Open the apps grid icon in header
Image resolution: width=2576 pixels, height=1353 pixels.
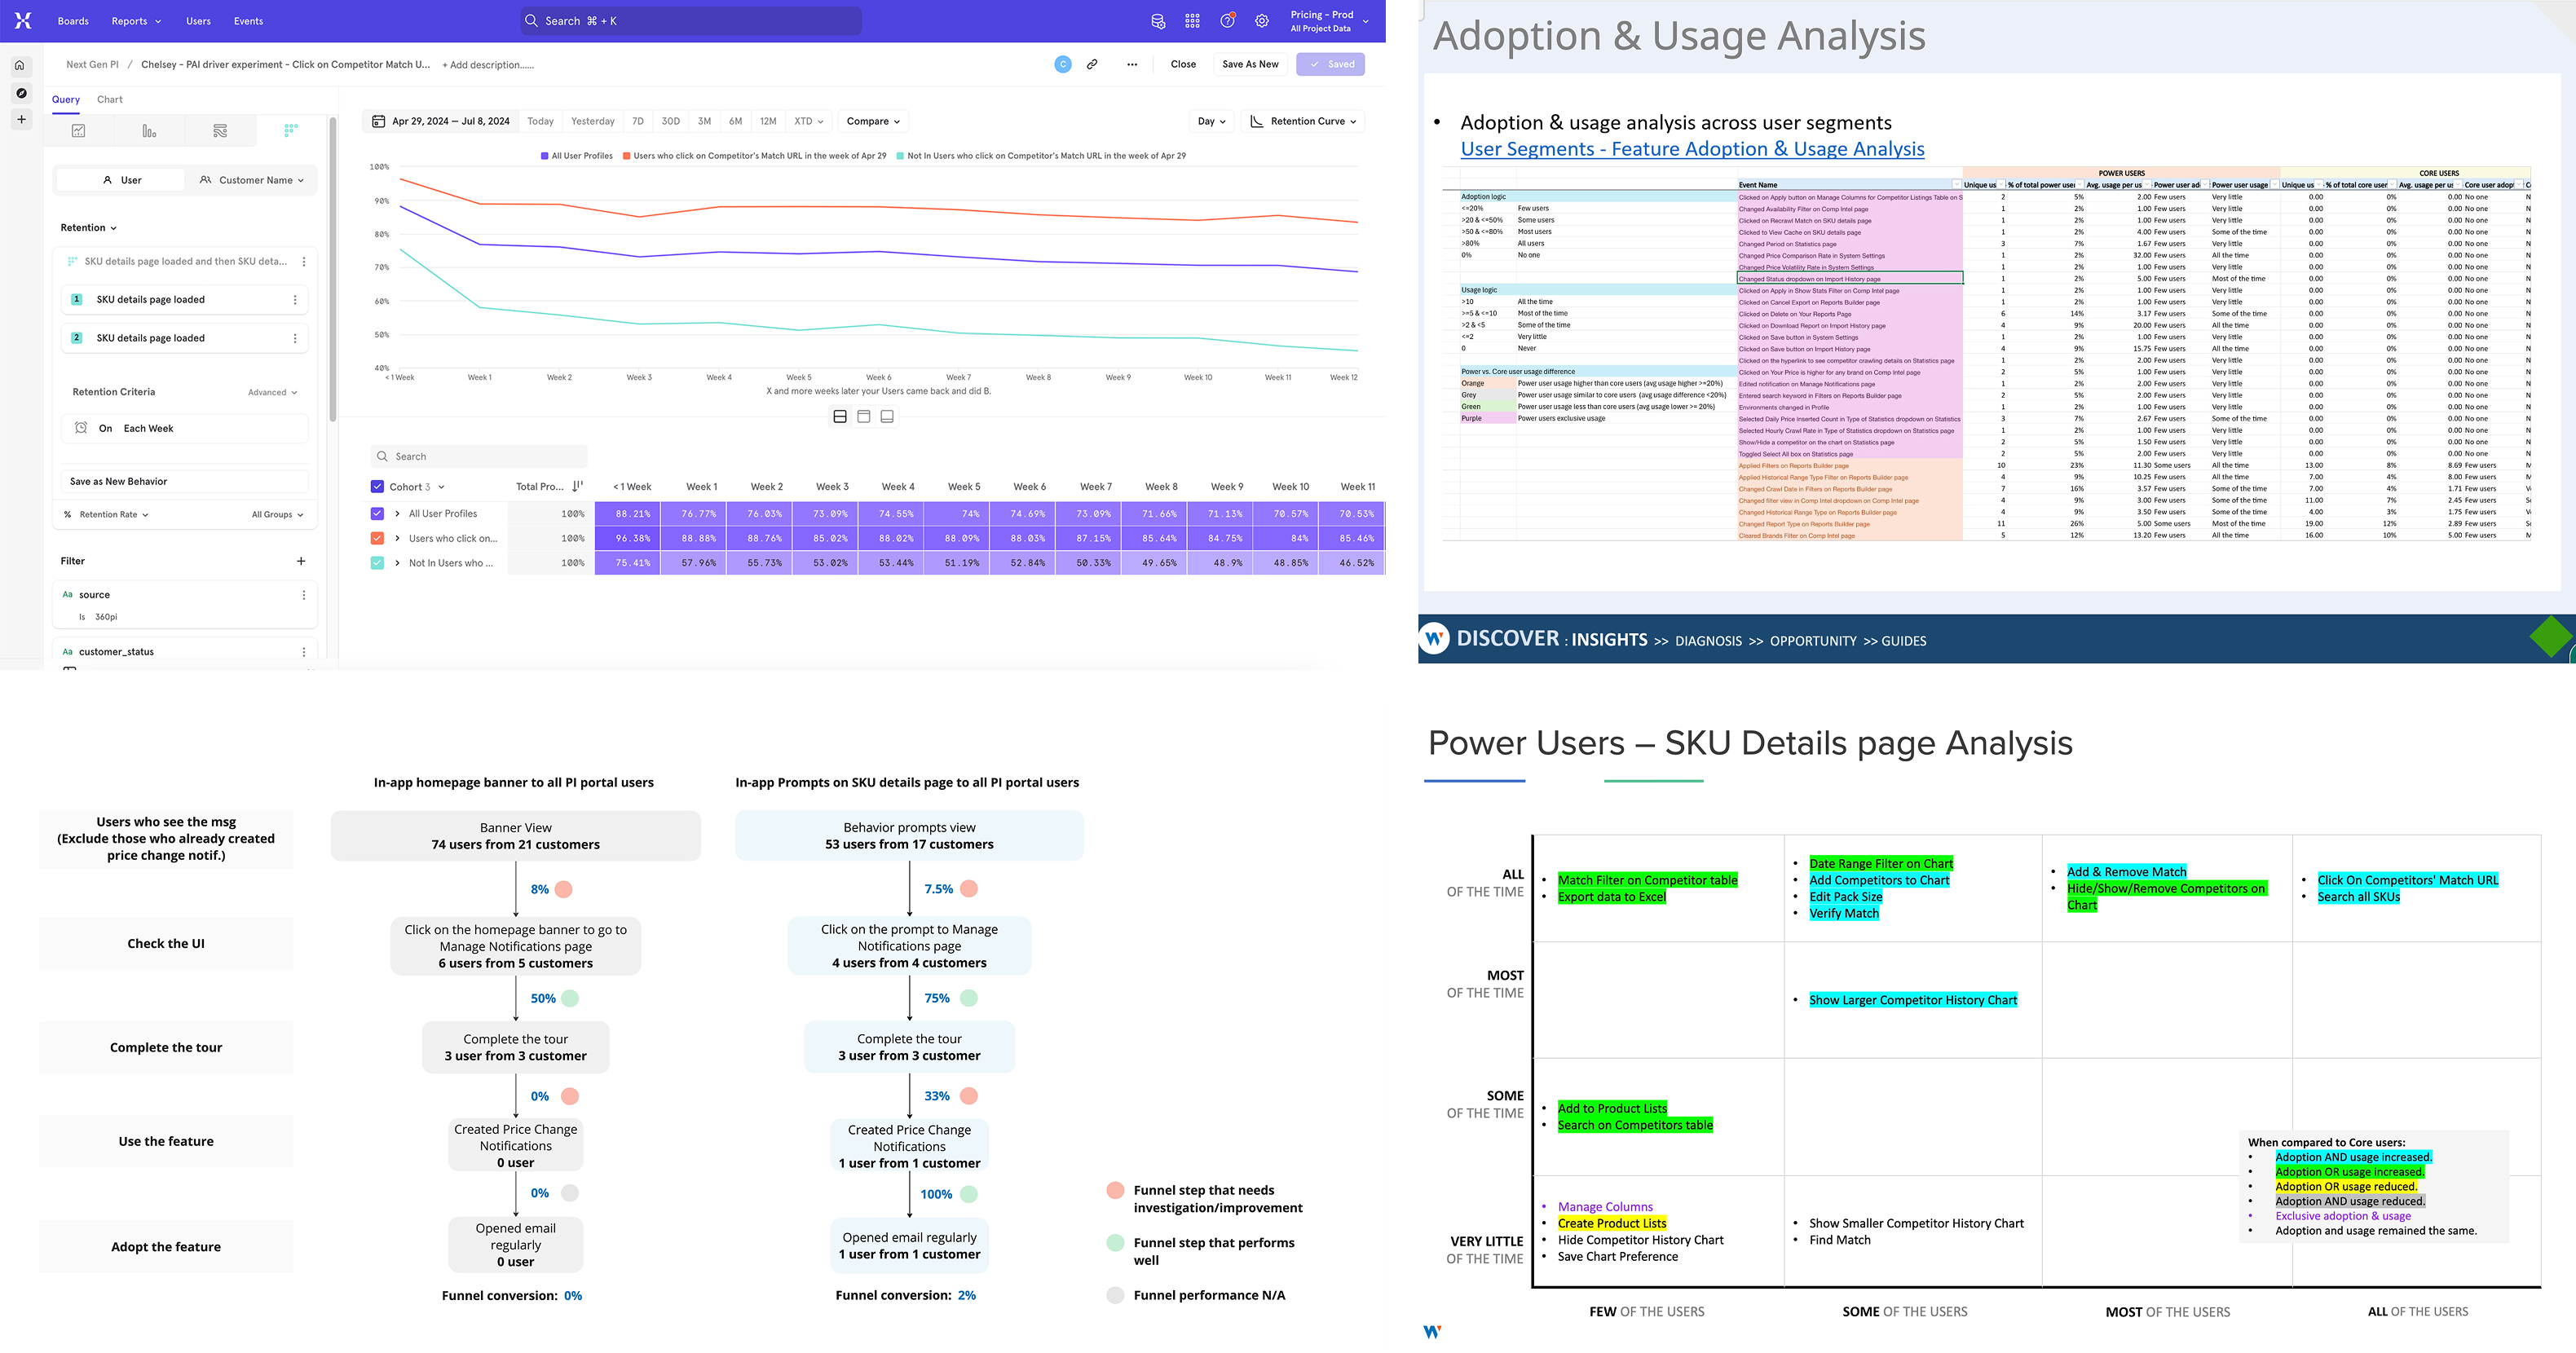[1192, 21]
